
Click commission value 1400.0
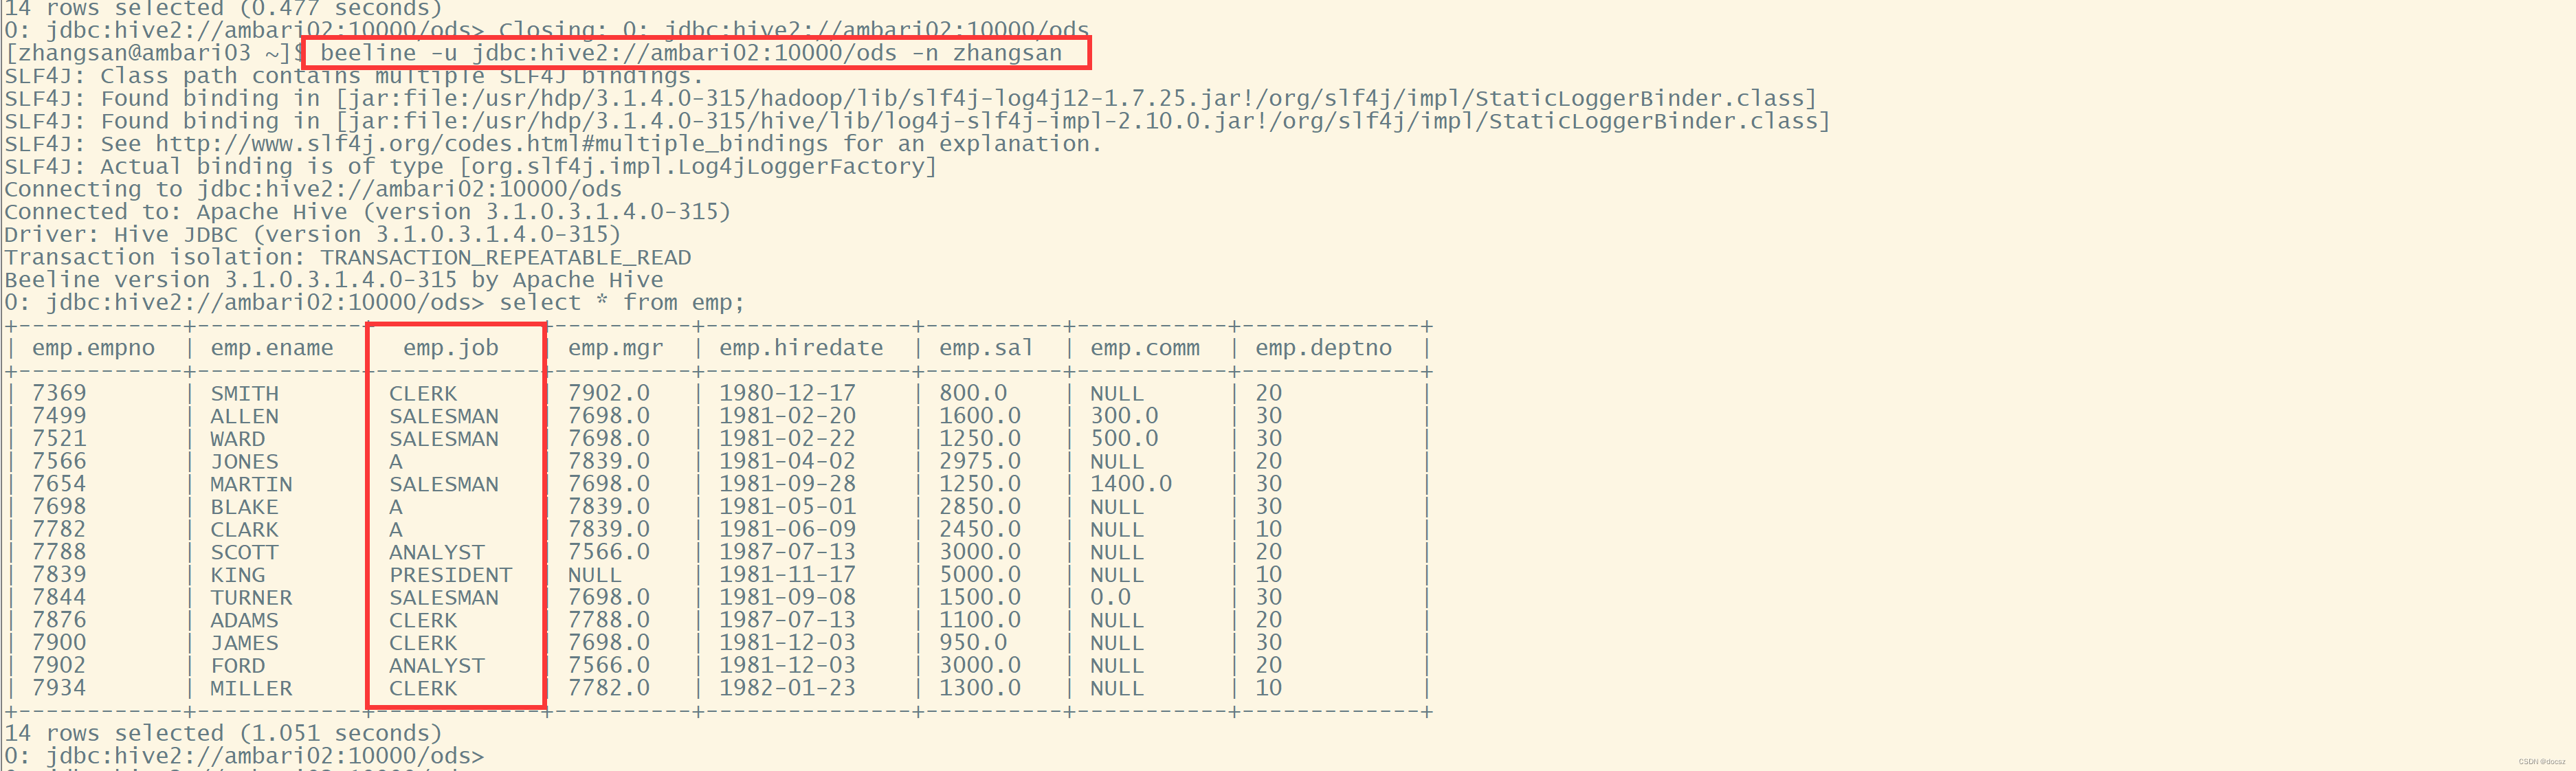pyautogui.click(x=1130, y=484)
